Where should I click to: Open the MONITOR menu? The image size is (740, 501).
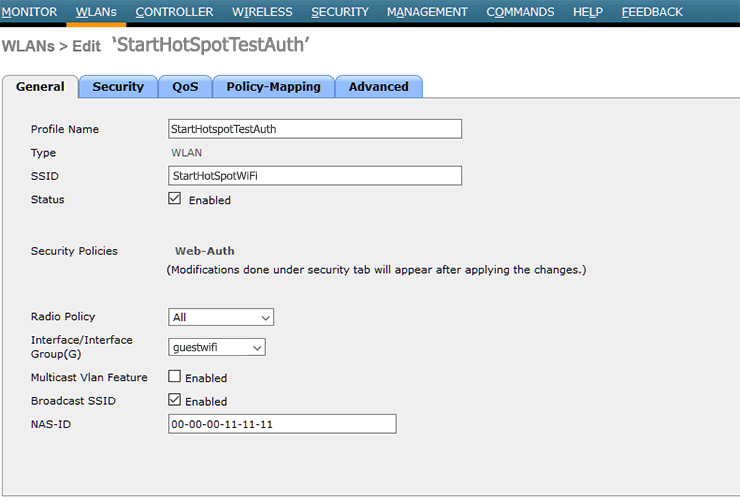click(29, 12)
